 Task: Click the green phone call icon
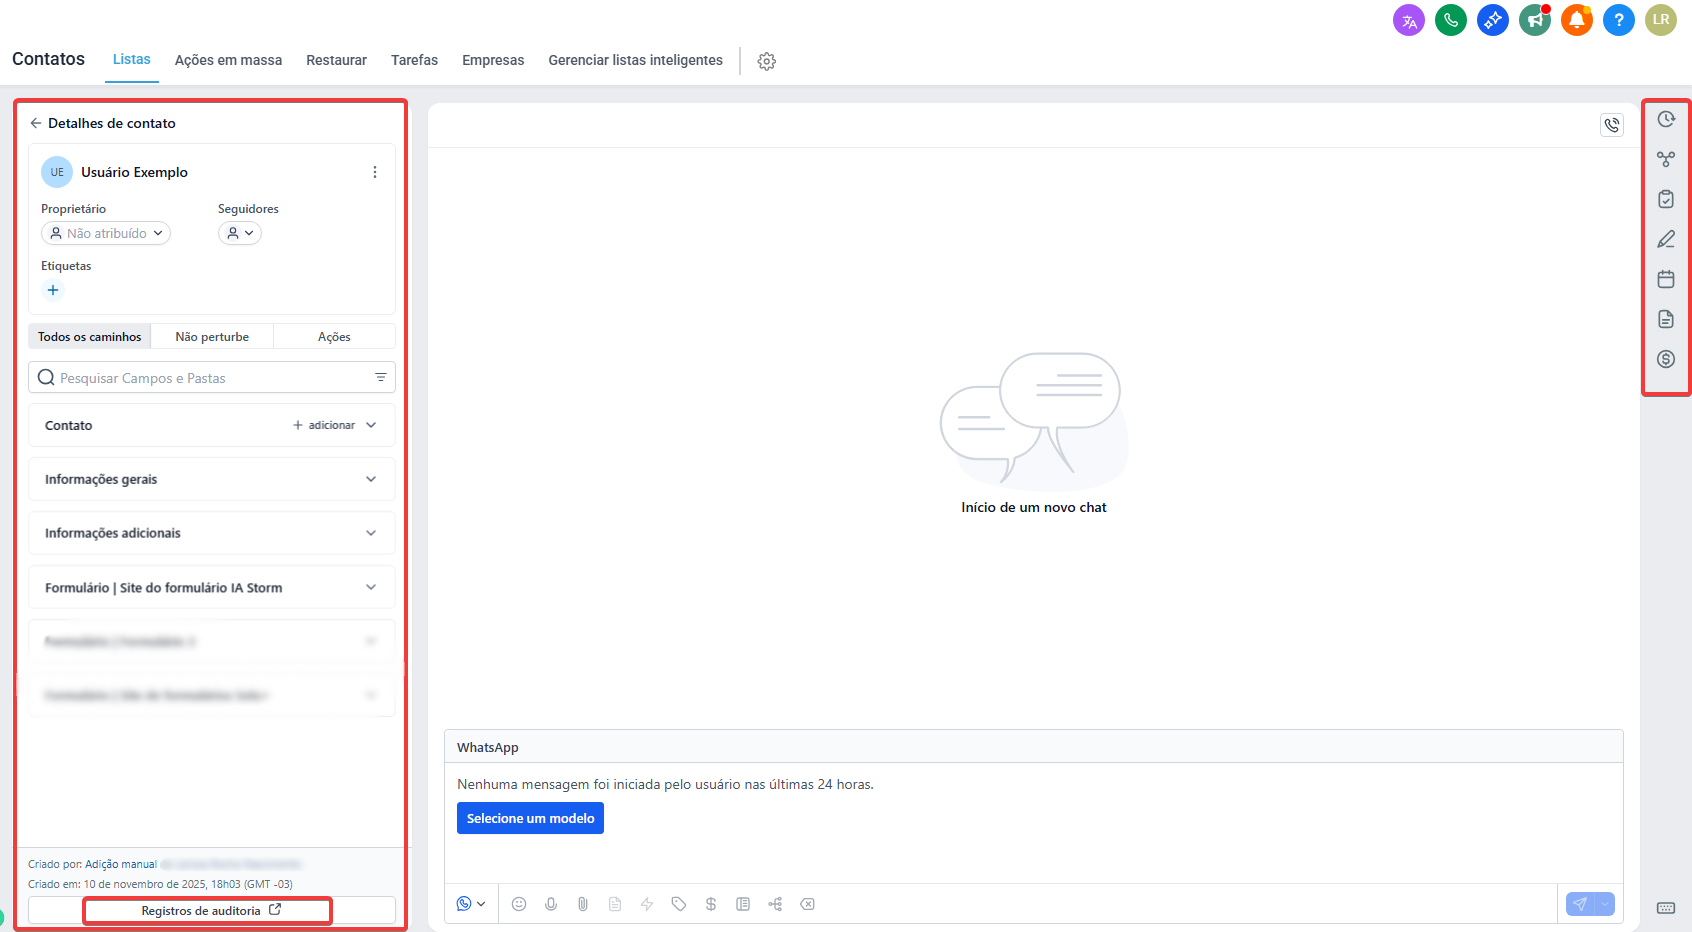point(1450,20)
